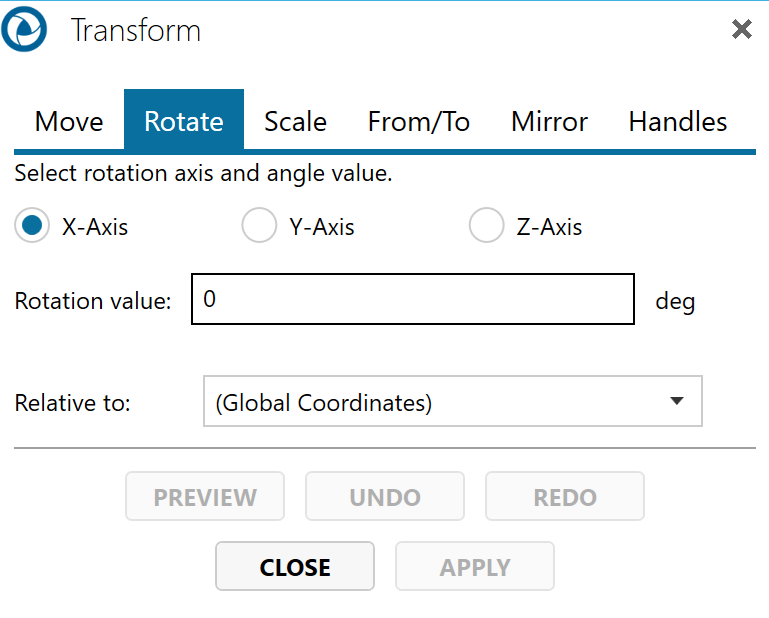Click the Transform app logo icon
The height and width of the screenshot is (618, 769).
24,30
